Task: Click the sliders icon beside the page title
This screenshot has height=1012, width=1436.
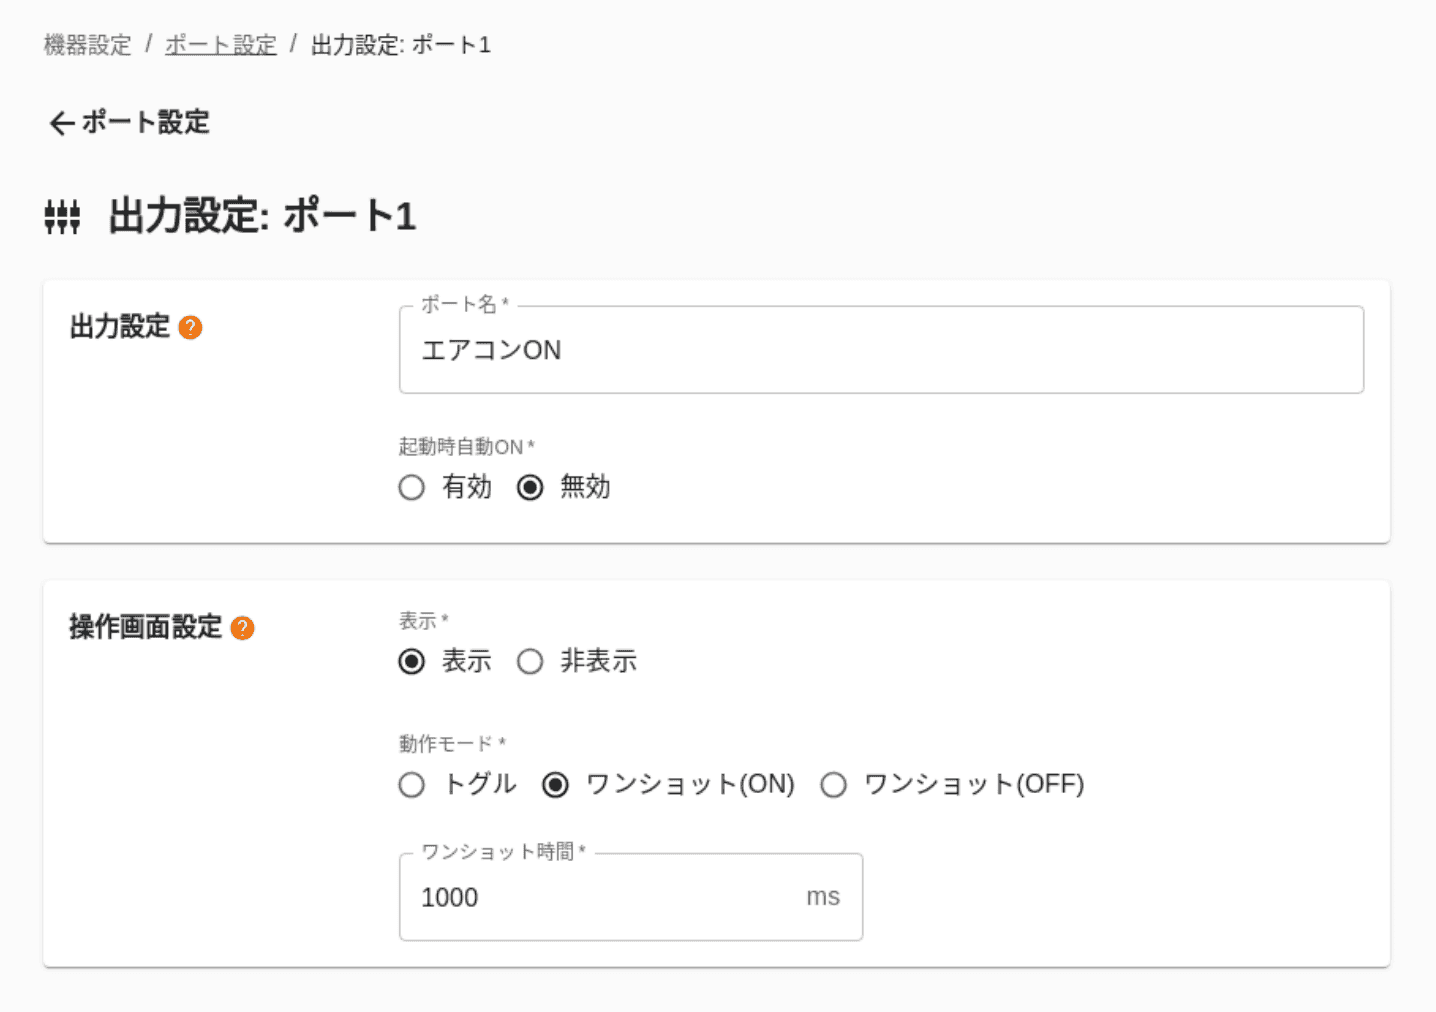Action: pyautogui.click(x=62, y=216)
